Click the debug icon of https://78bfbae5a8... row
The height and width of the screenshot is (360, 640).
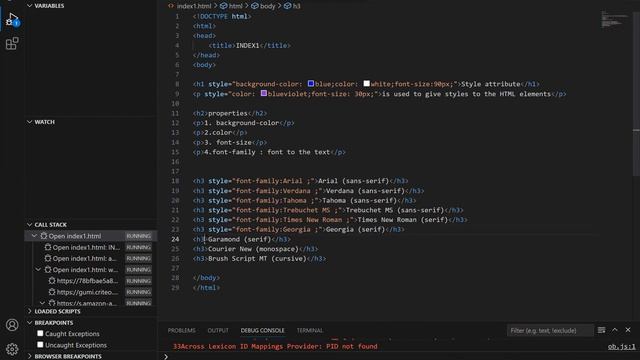[52, 281]
